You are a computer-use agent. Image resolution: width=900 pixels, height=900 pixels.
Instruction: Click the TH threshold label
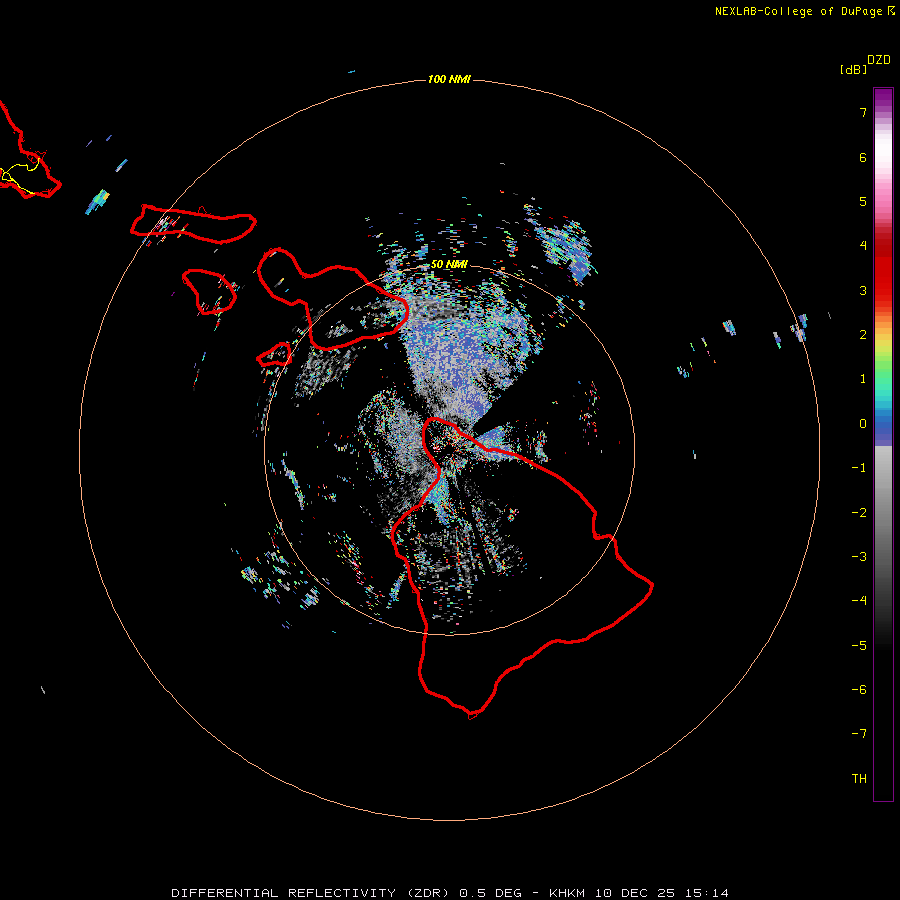[859, 779]
